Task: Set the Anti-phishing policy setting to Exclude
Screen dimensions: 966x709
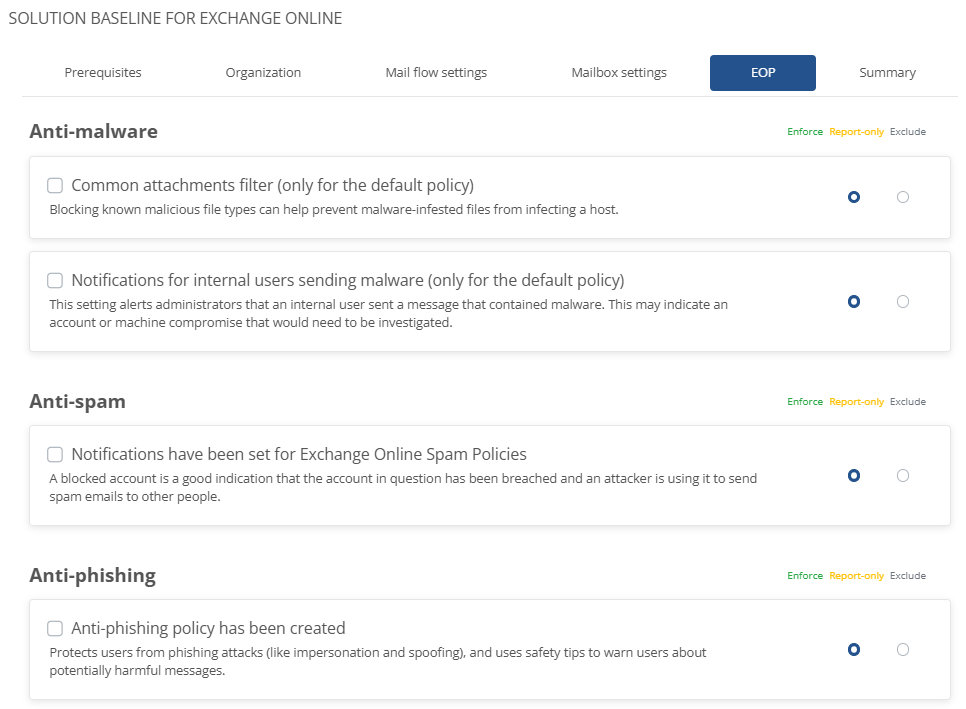Action: click(x=903, y=650)
